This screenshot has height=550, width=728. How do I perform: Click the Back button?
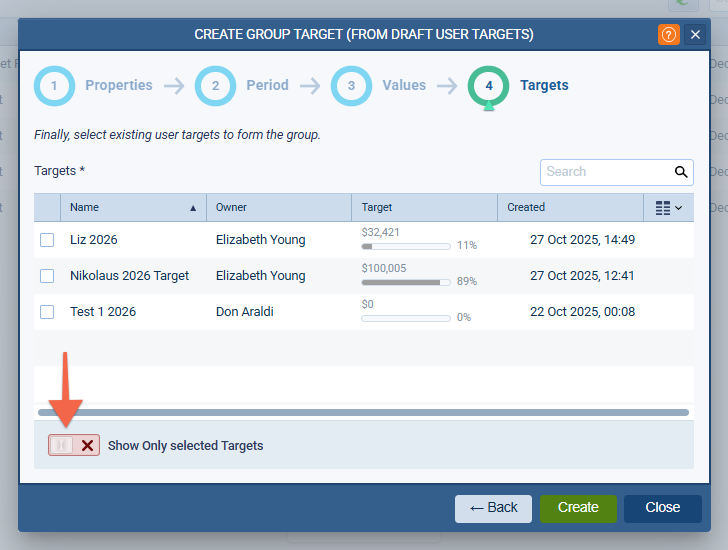pos(493,508)
